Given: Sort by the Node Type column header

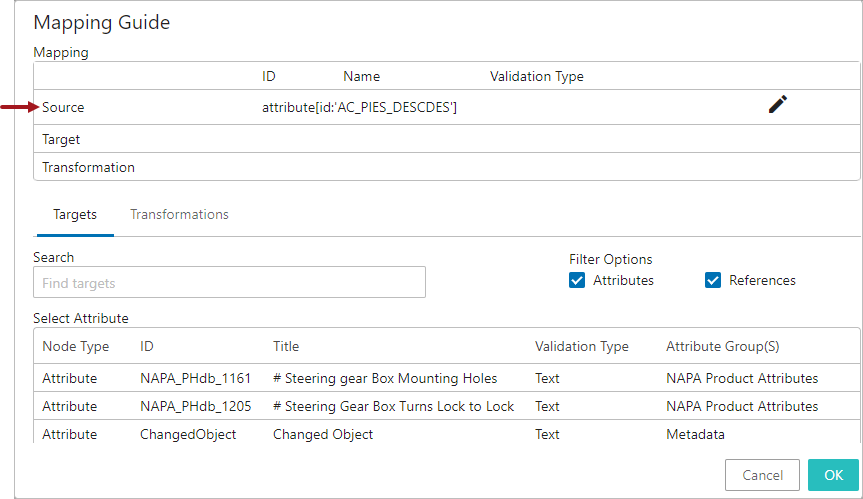Looking at the screenshot, I should pos(76,346).
